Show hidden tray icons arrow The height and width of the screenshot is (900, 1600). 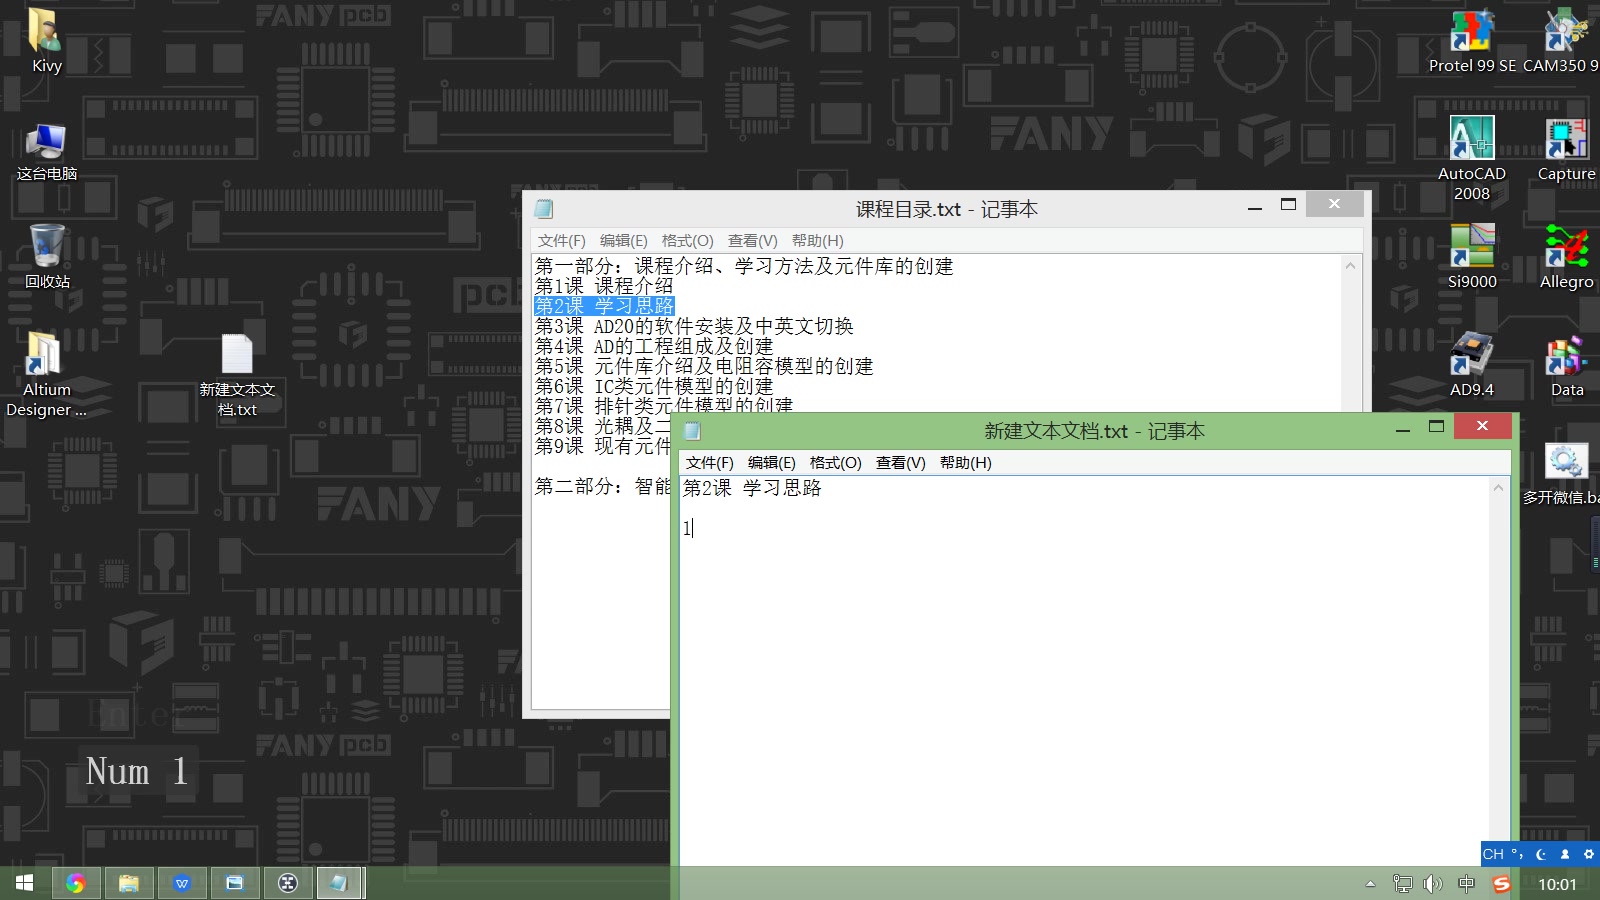point(1370,884)
